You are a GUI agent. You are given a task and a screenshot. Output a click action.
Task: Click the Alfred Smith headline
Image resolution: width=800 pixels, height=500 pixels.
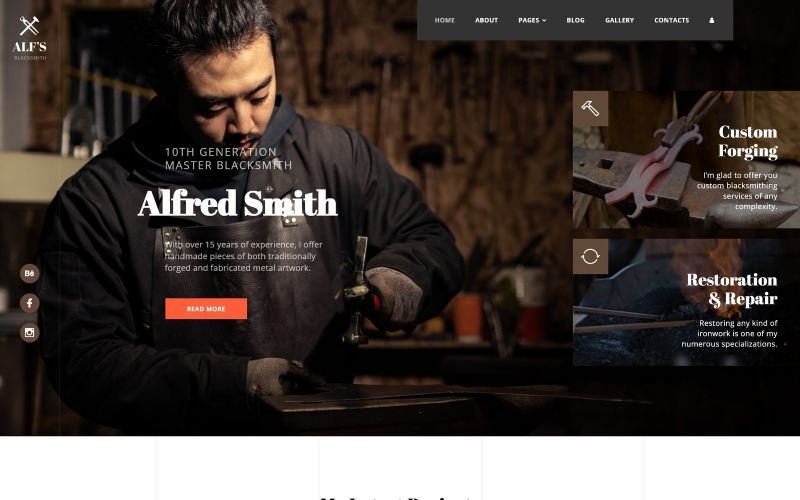(238, 203)
